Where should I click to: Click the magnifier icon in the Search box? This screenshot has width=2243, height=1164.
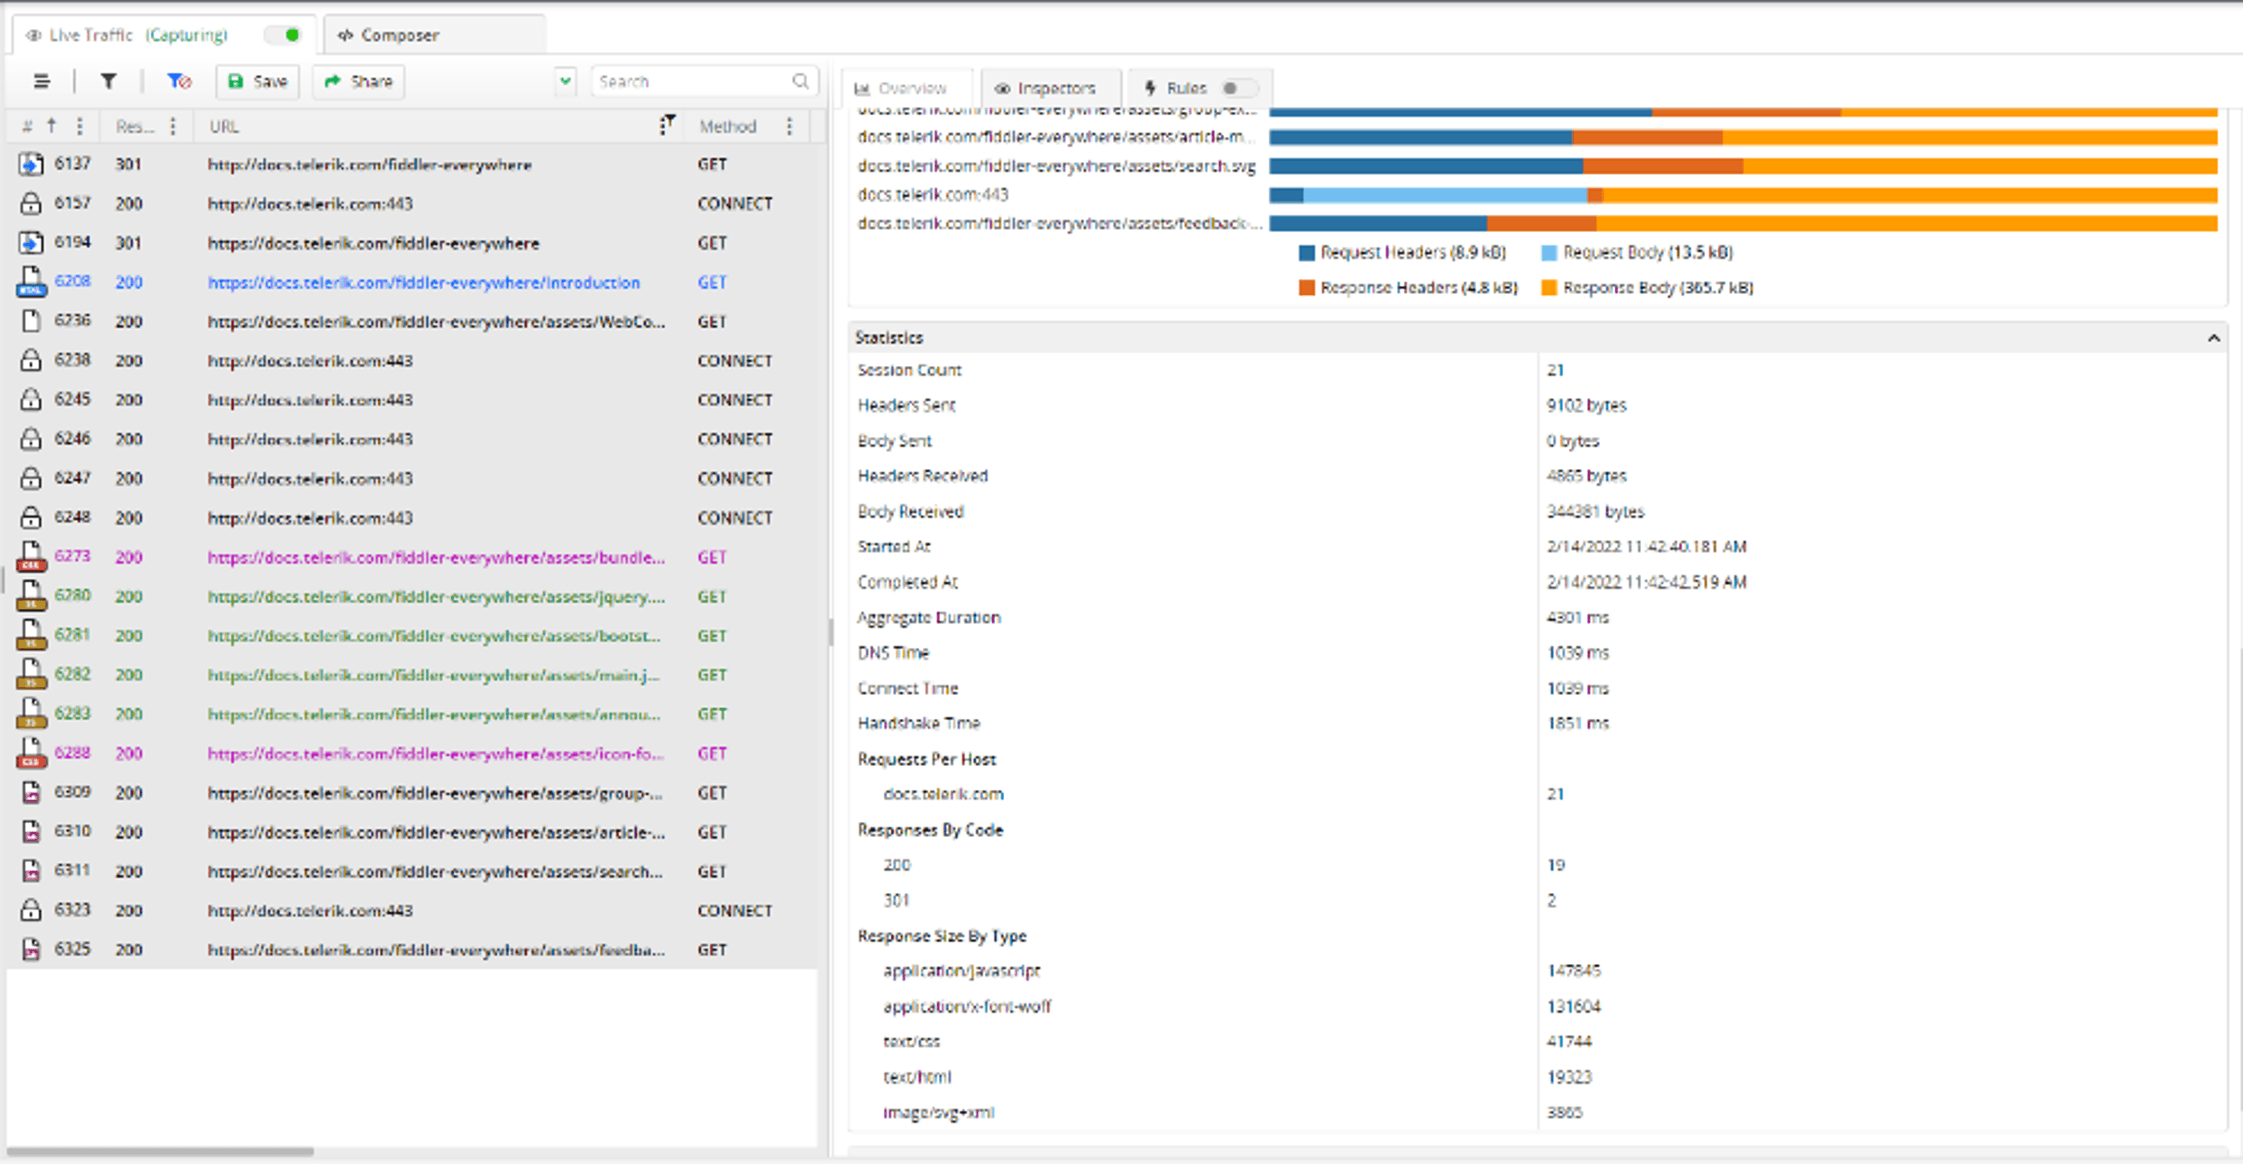click(x=800, y=81)
